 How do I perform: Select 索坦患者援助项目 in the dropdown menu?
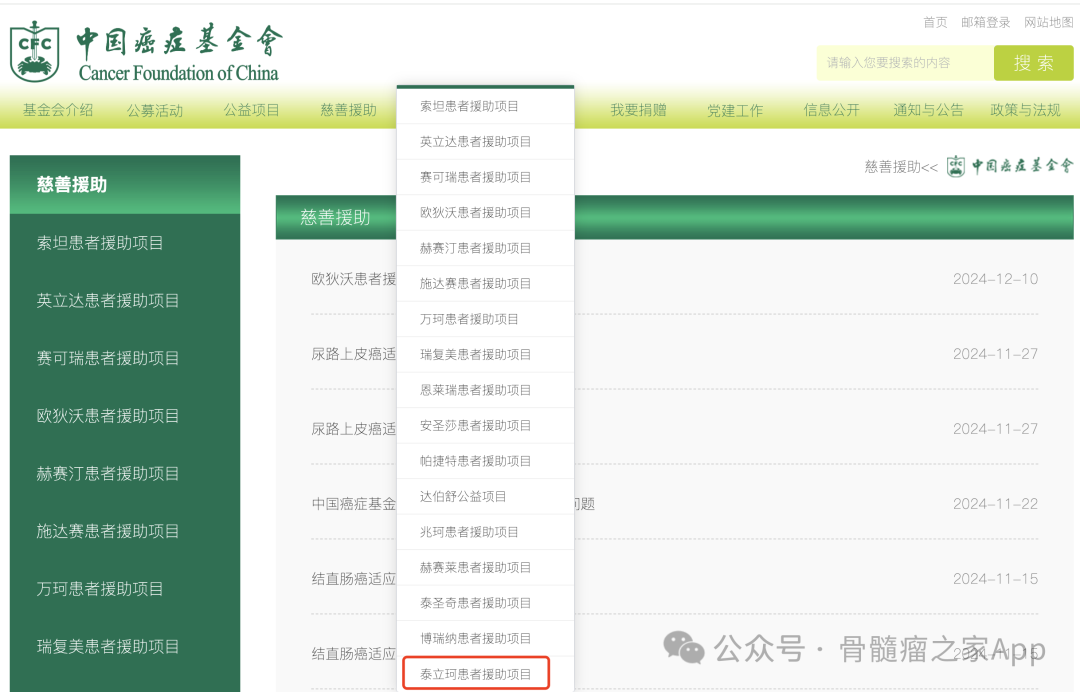tap(486, 106)
